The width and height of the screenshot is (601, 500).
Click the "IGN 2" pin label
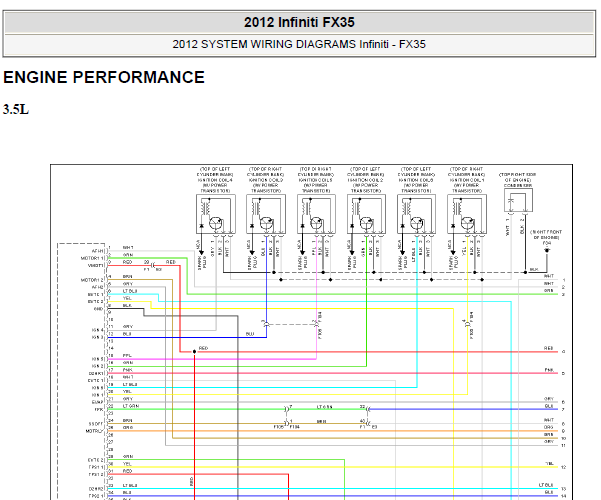tap(97, 366)
